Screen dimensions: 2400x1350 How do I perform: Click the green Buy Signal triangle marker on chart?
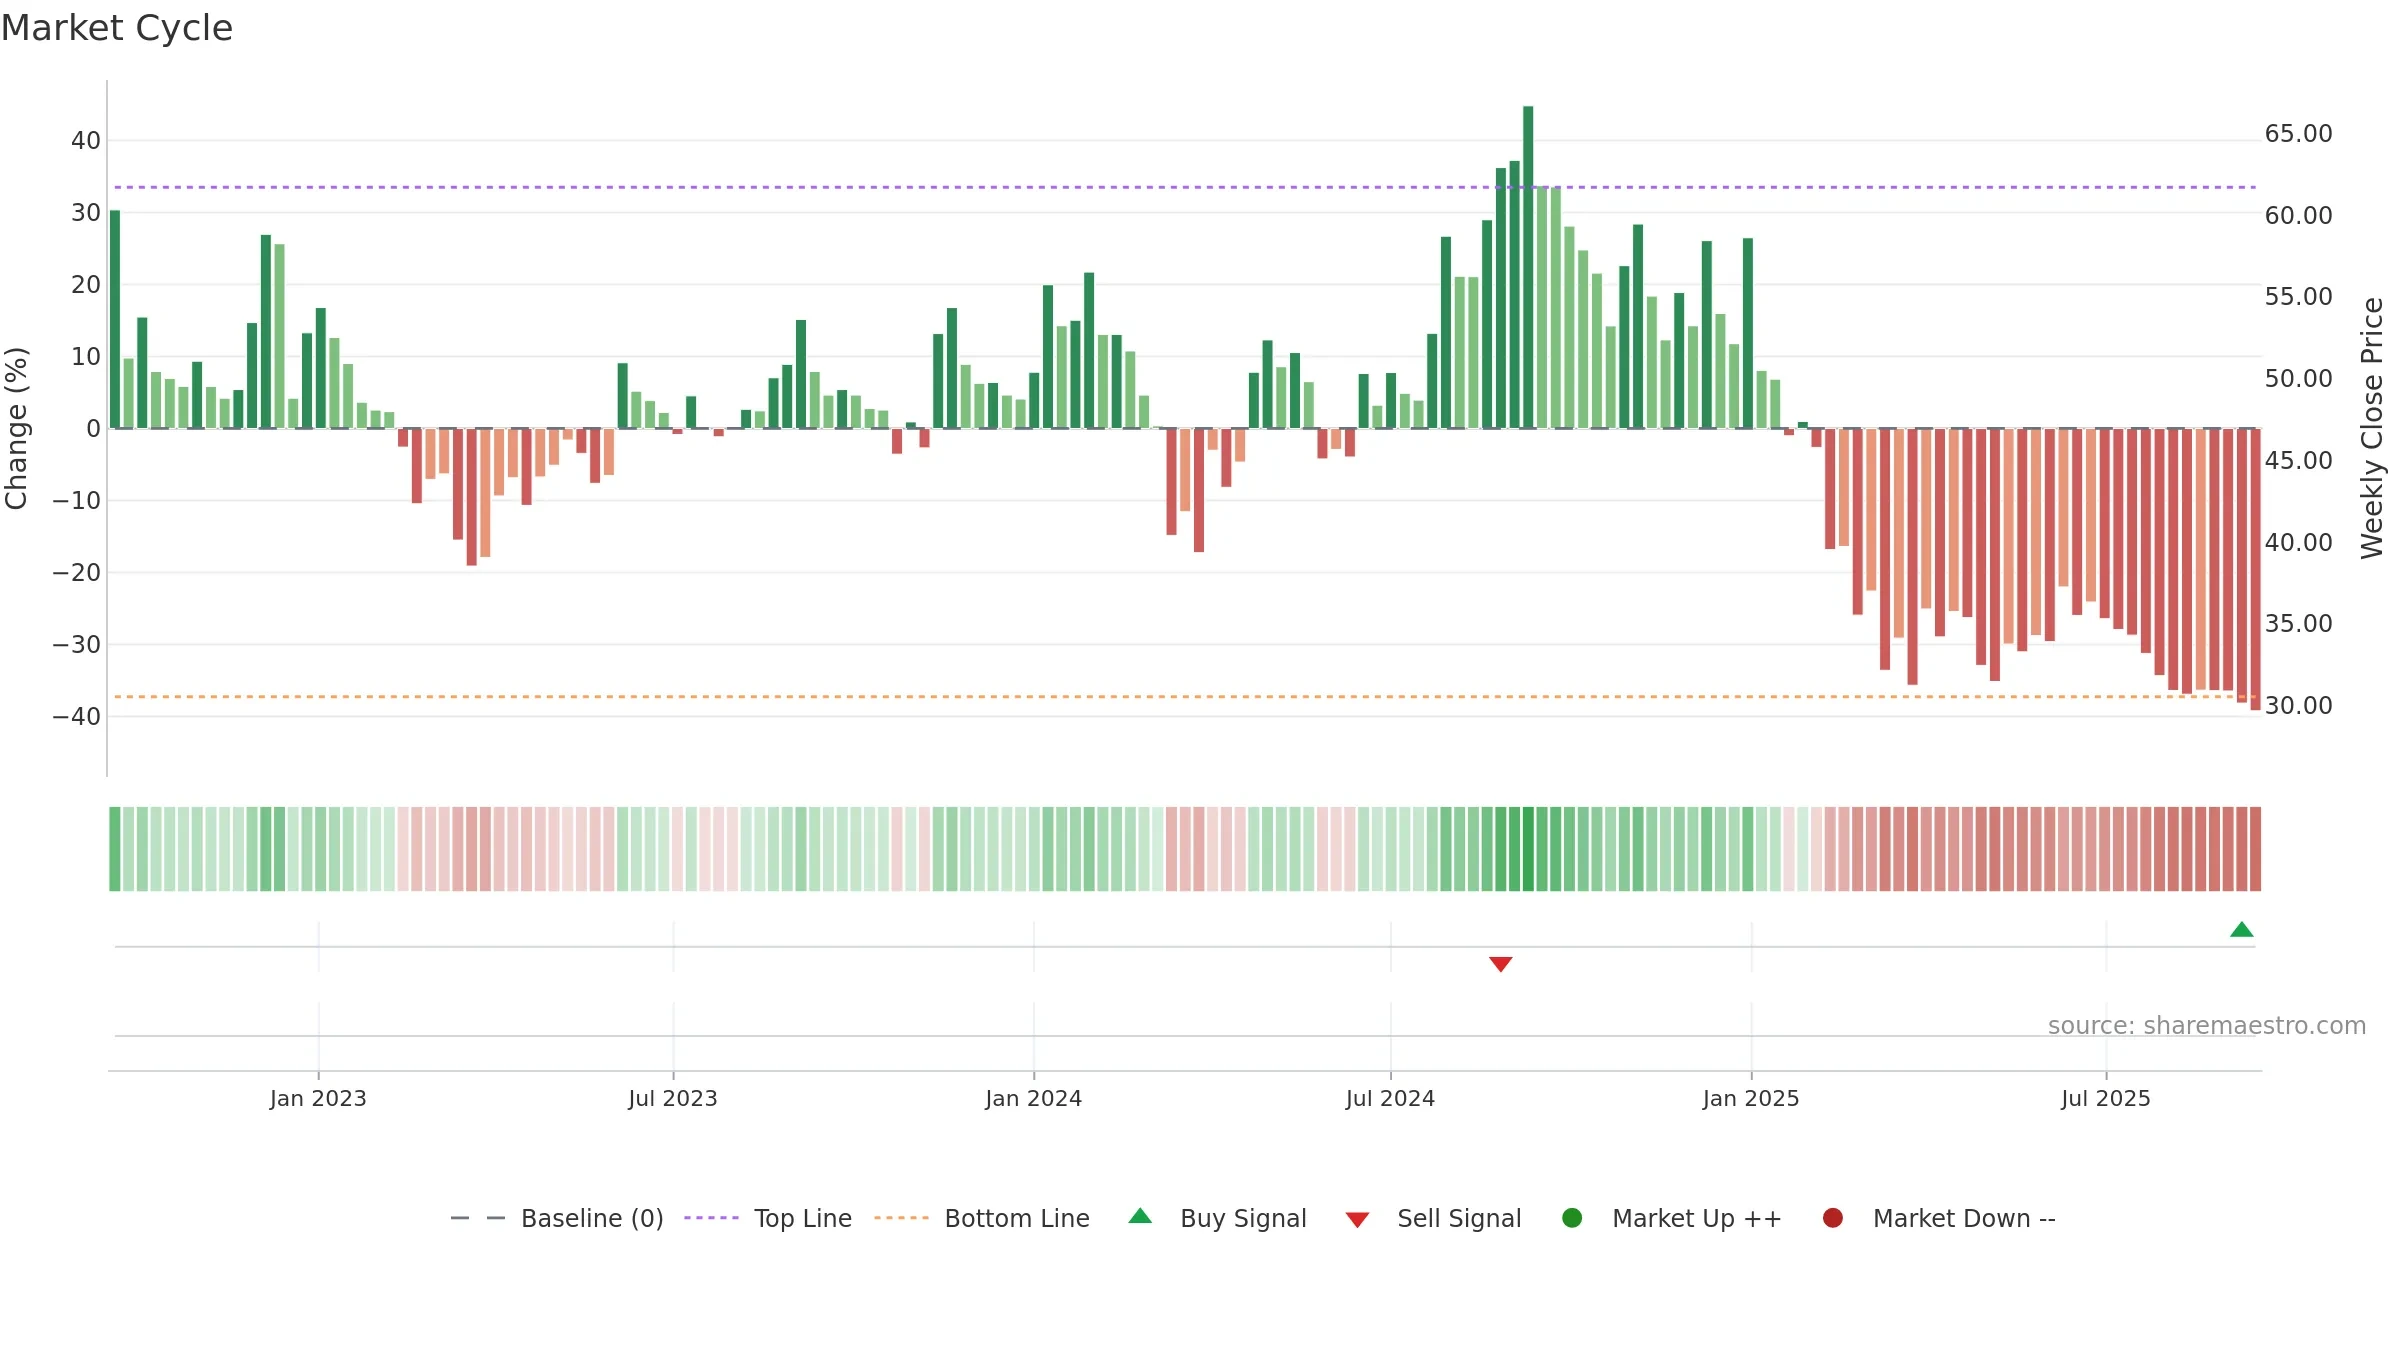coord(2241,930)
